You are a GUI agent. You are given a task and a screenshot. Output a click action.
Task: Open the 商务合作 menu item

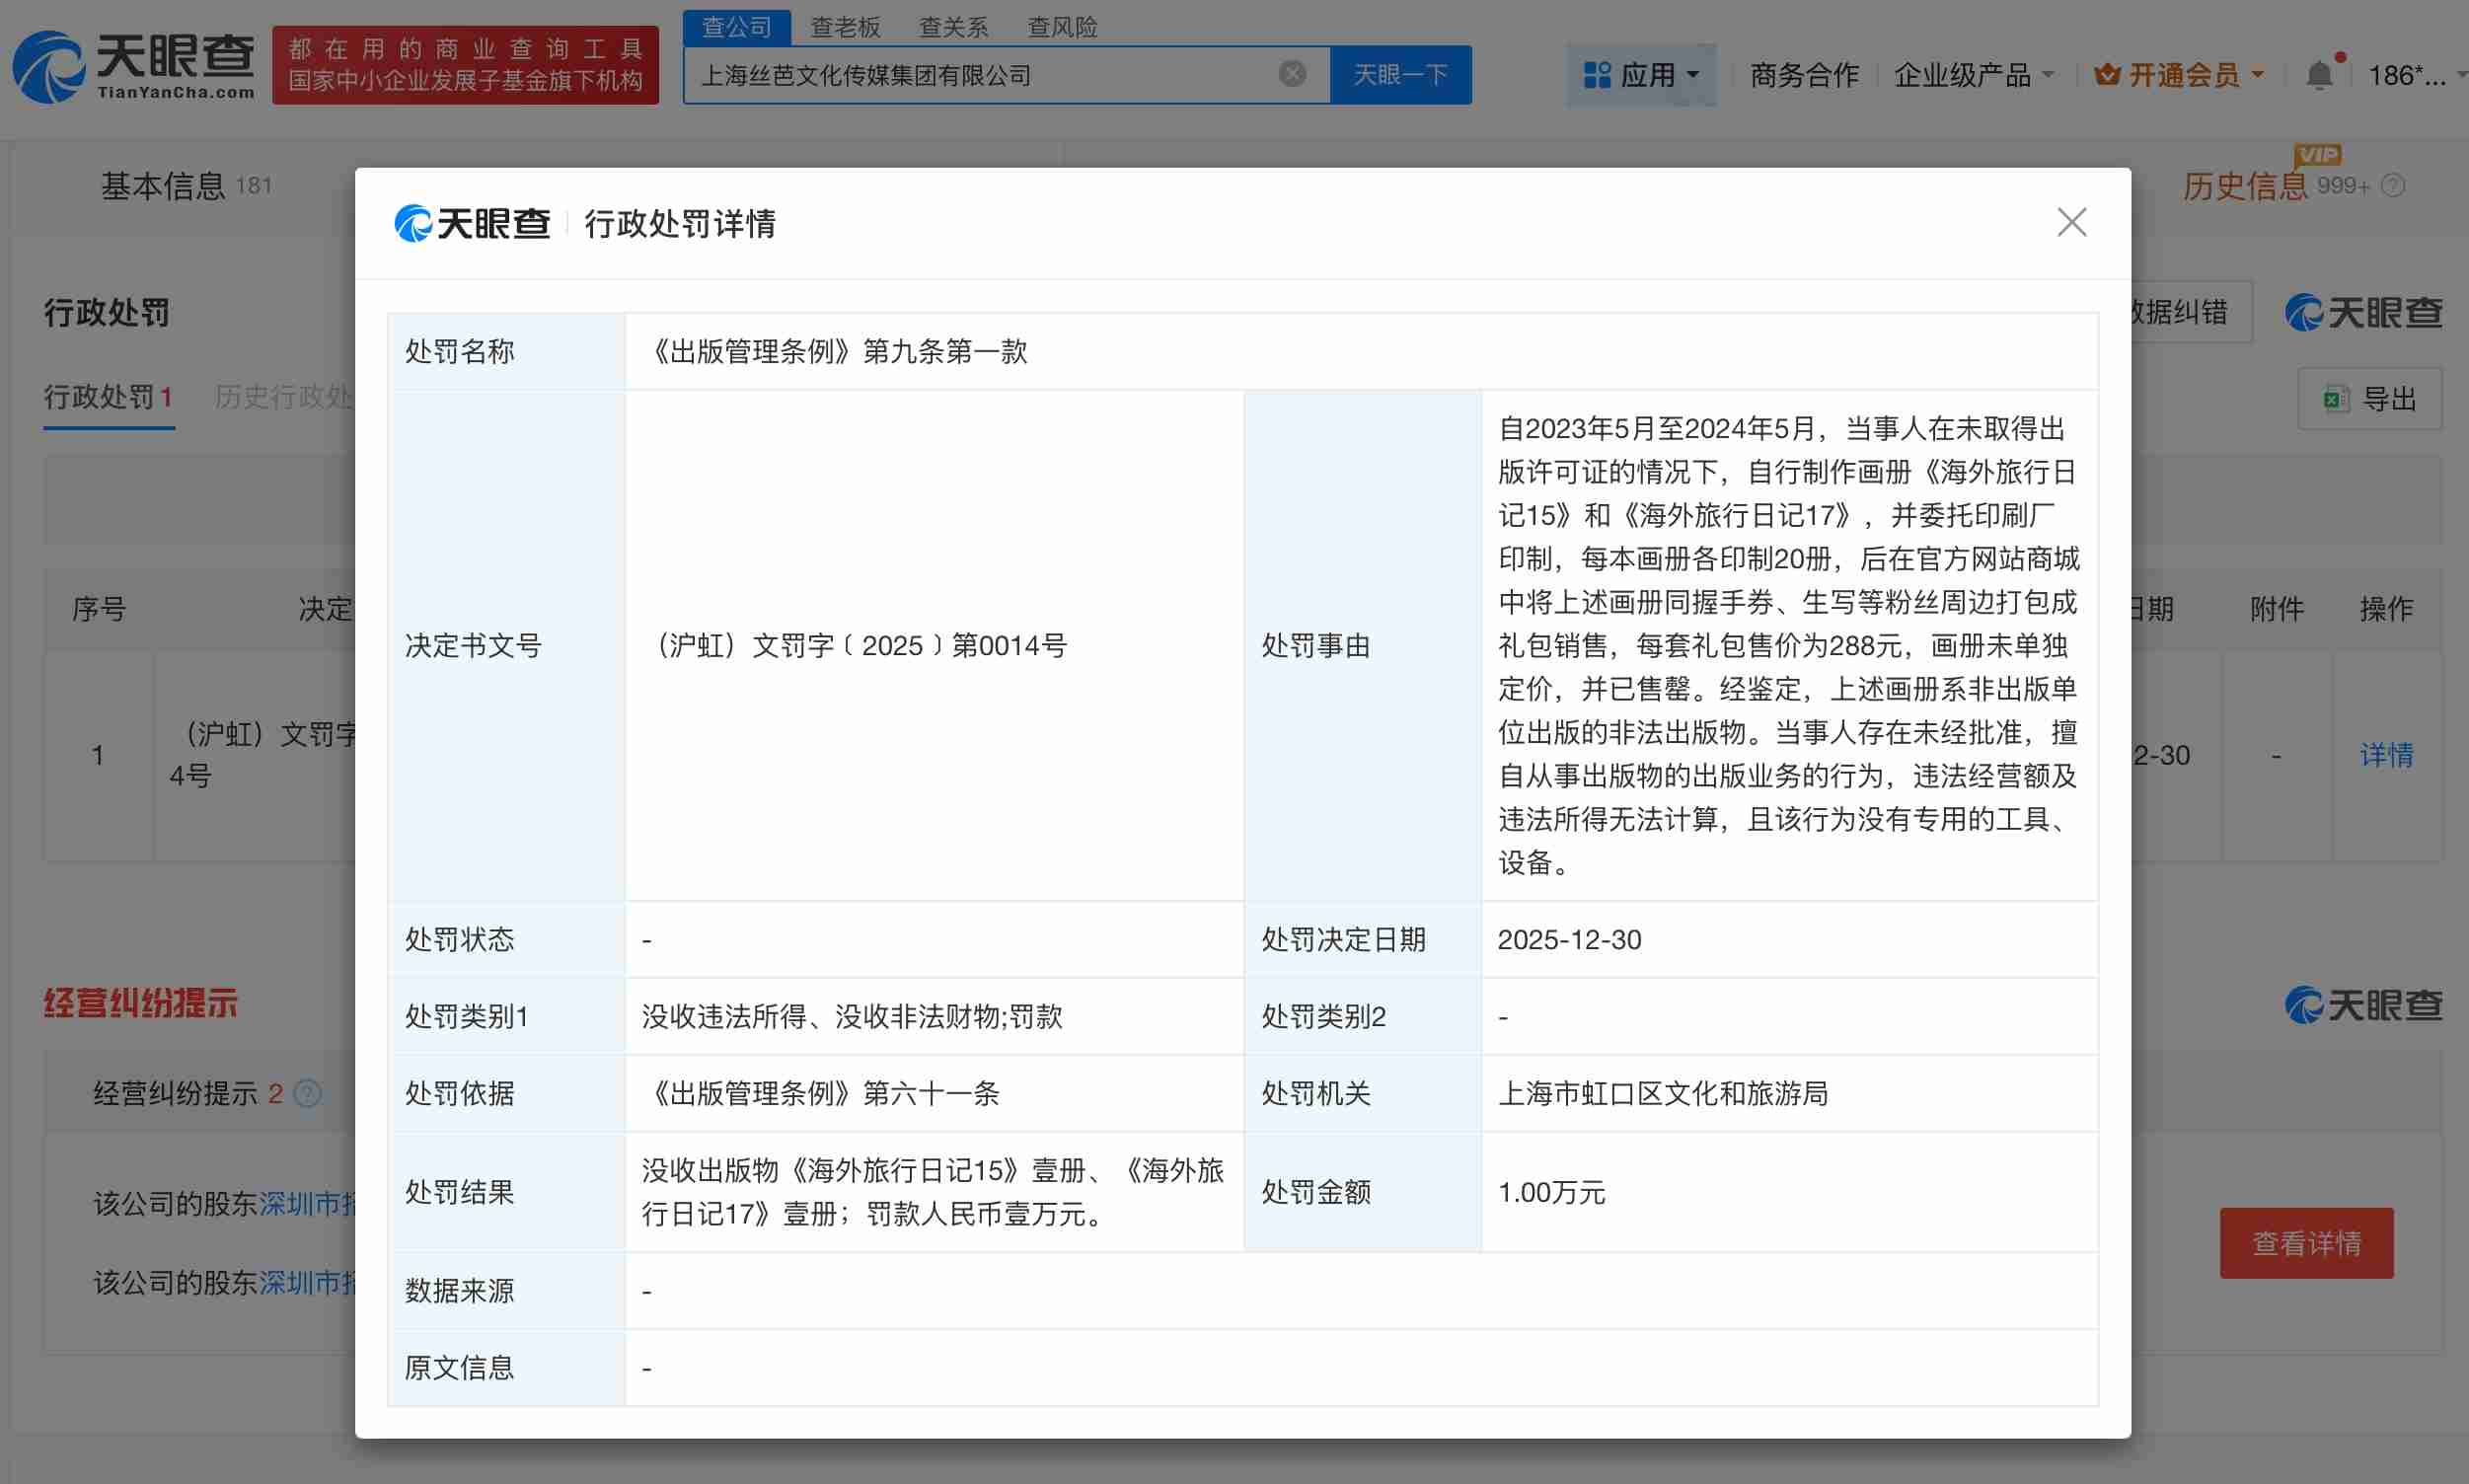coord(1803,75)
